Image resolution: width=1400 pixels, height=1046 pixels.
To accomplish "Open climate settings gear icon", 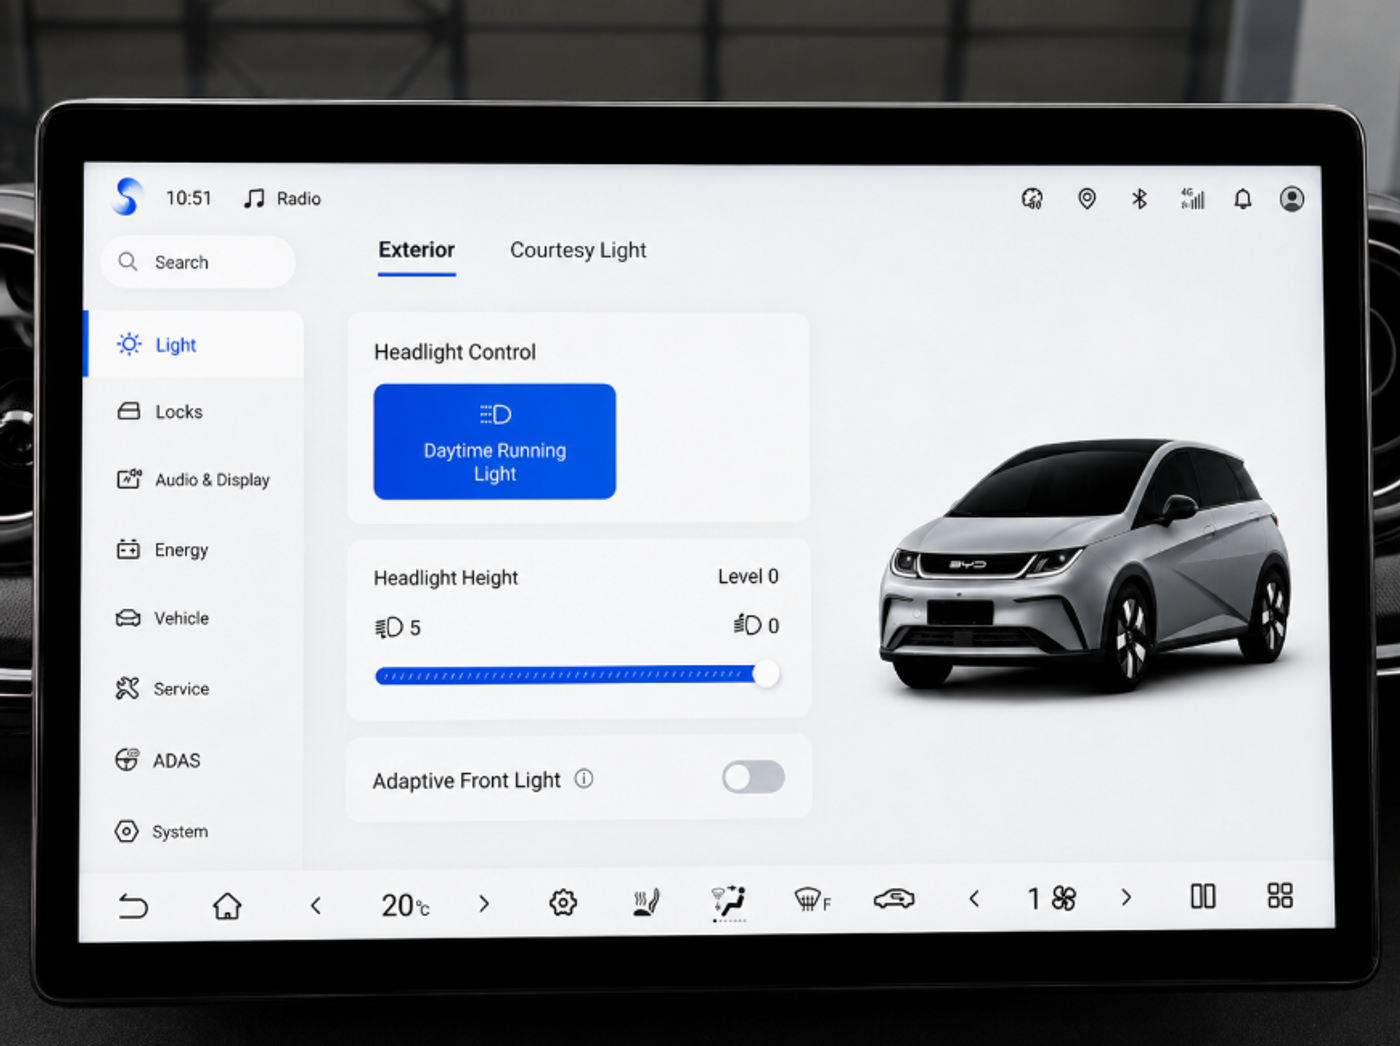I will (x=563, y=903).
